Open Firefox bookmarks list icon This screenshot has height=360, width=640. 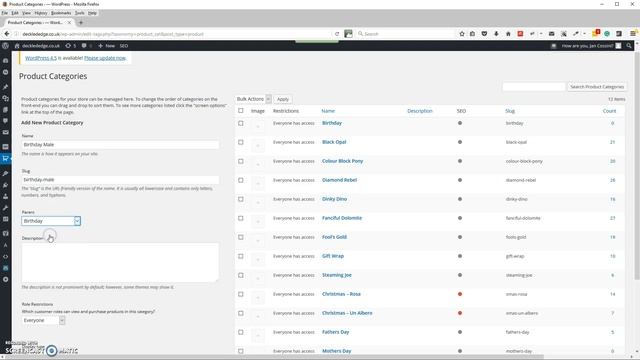(x=472, y=34)
